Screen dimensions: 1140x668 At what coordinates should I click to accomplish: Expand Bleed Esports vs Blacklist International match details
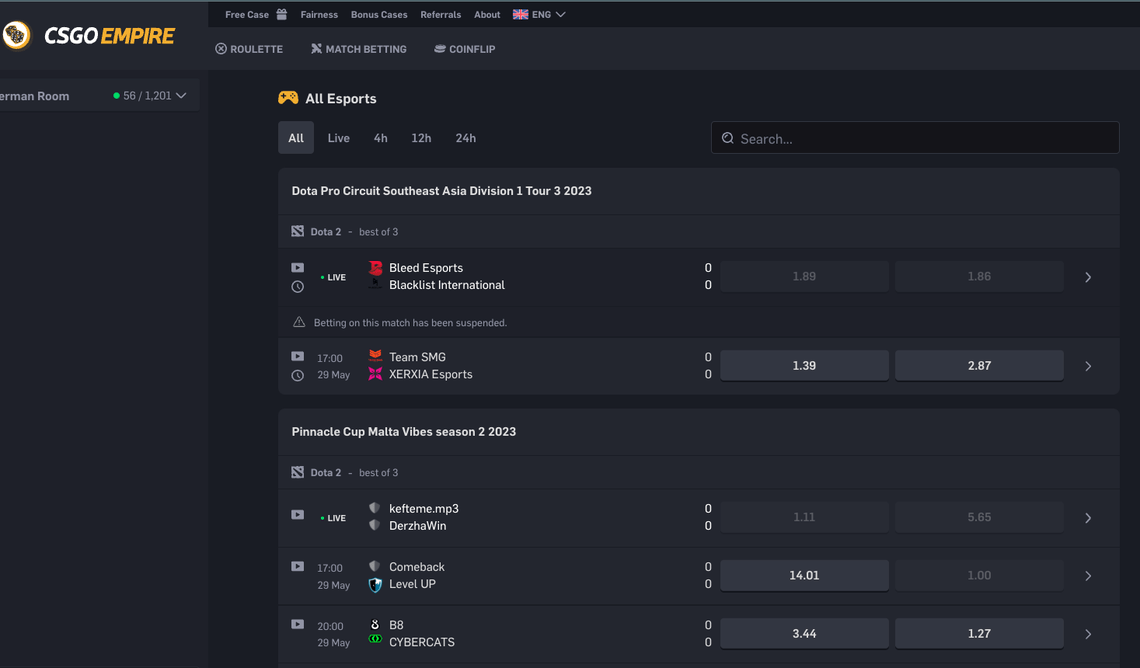[1088, 277]
